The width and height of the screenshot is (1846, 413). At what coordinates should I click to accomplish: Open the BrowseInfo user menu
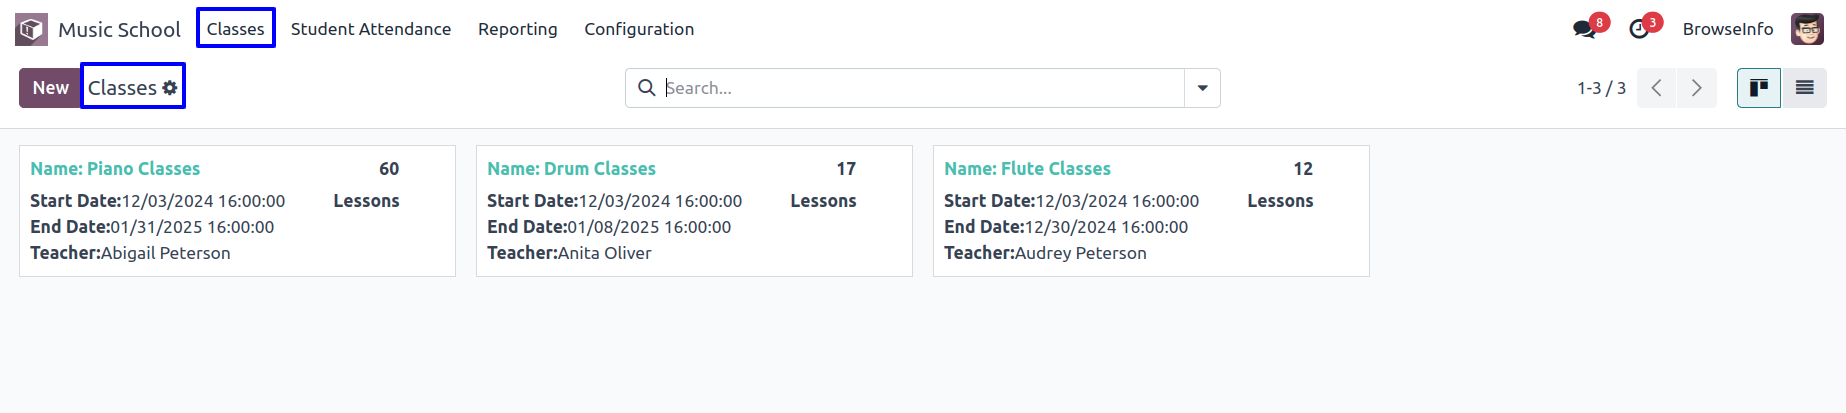click(x=1728, y=29)
